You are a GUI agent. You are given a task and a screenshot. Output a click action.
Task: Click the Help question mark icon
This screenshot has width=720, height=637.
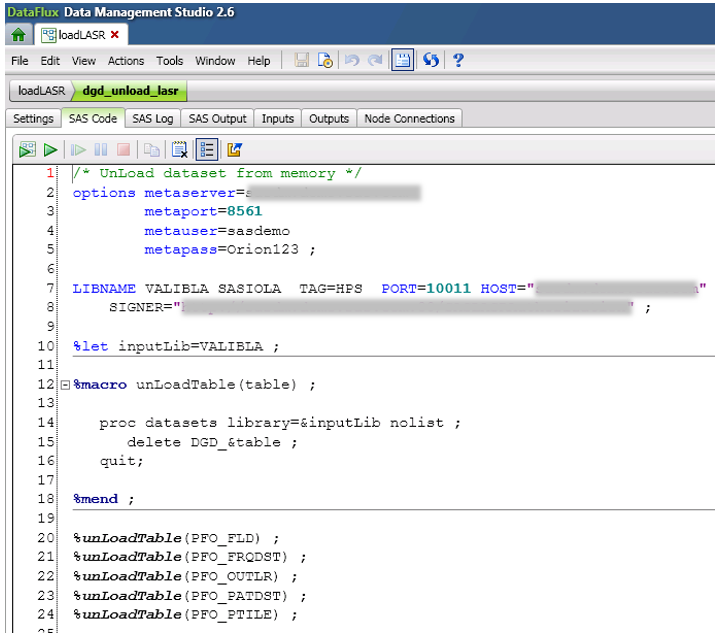click(458, 61)
